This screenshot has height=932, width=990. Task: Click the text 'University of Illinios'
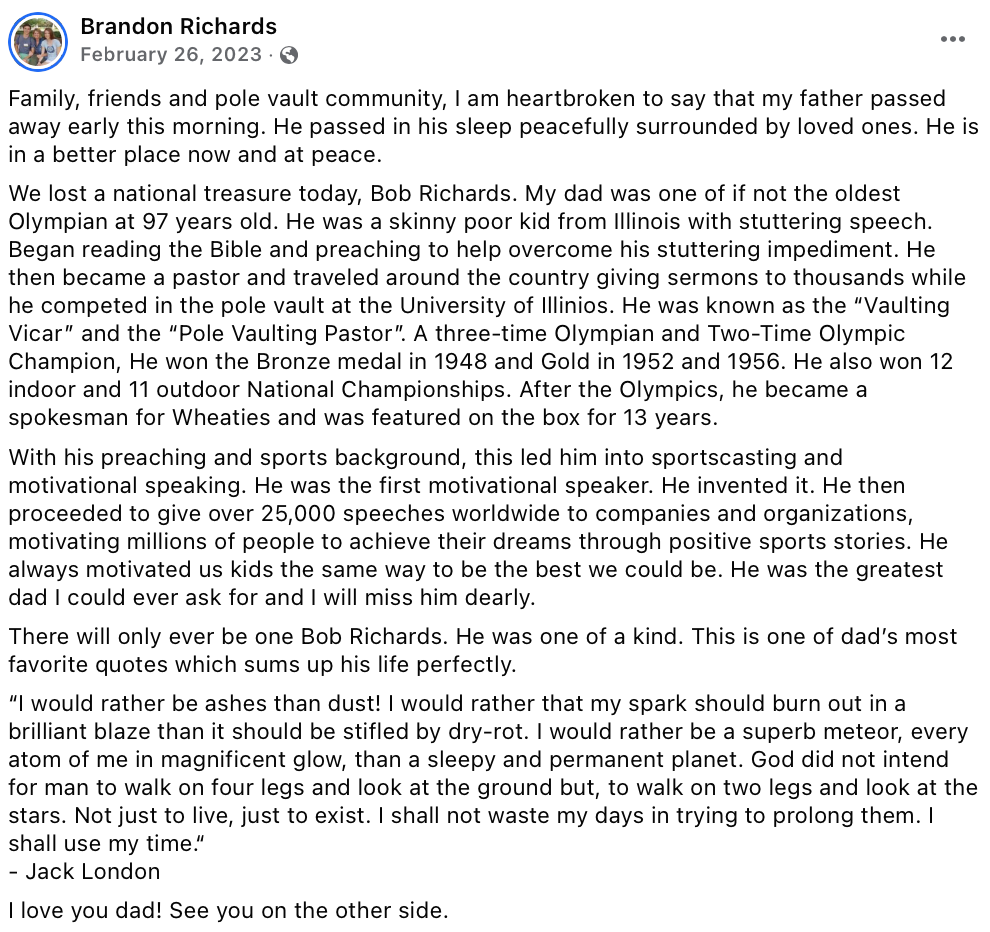point(506,306)
